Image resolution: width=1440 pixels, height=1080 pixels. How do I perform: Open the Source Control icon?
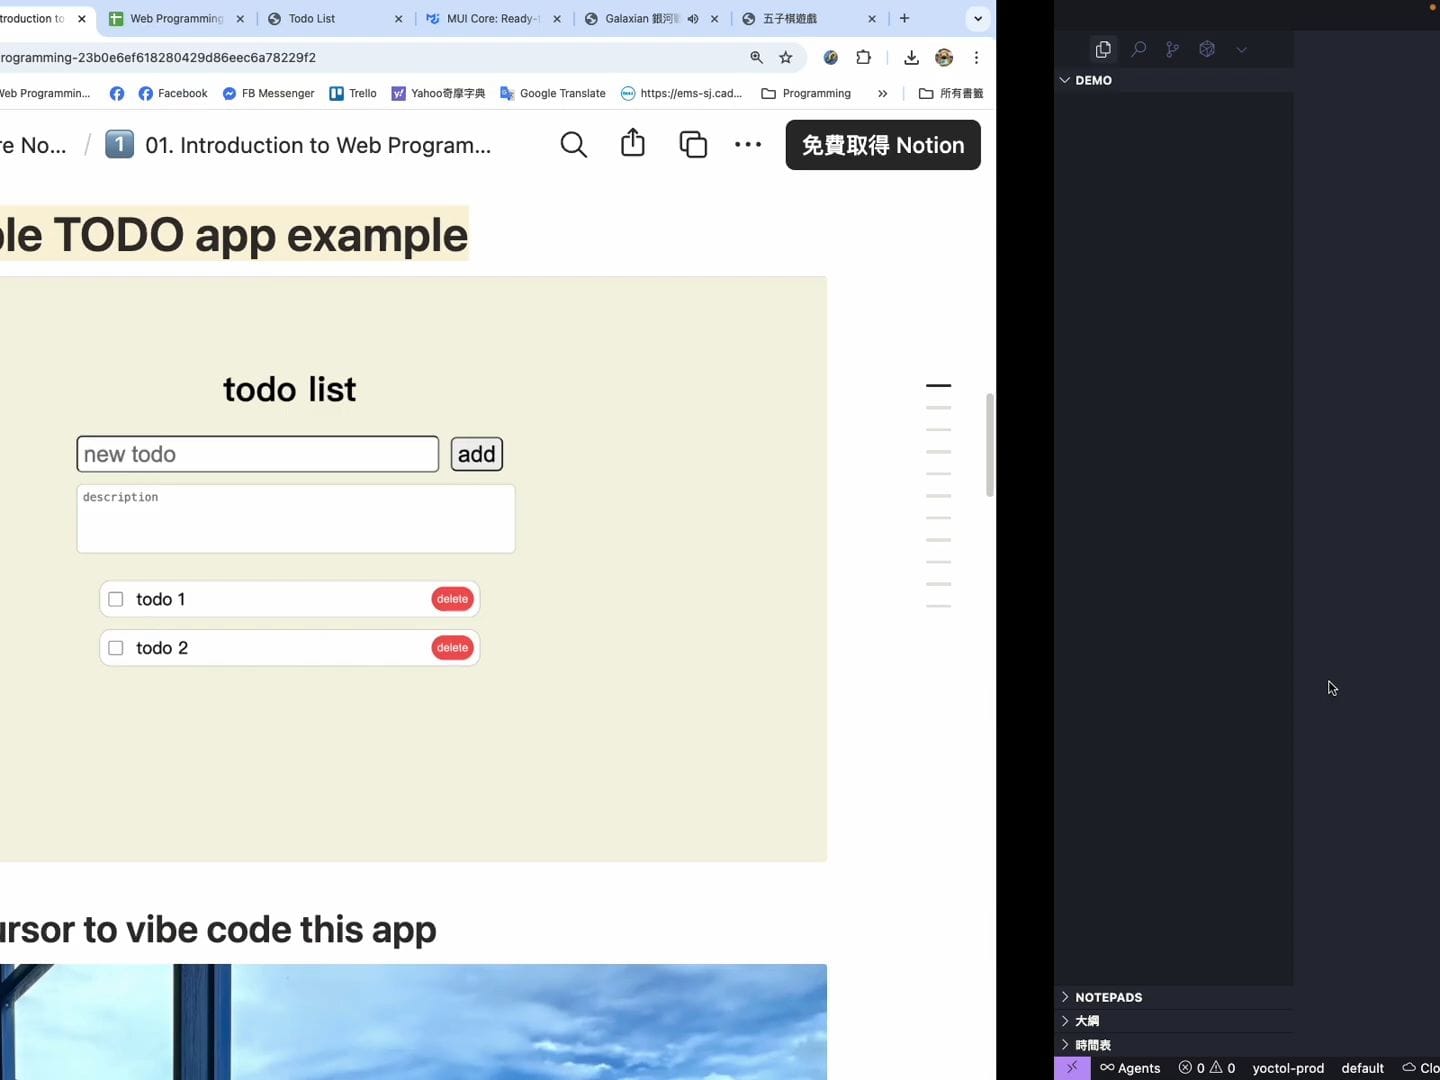point(1172,49)
